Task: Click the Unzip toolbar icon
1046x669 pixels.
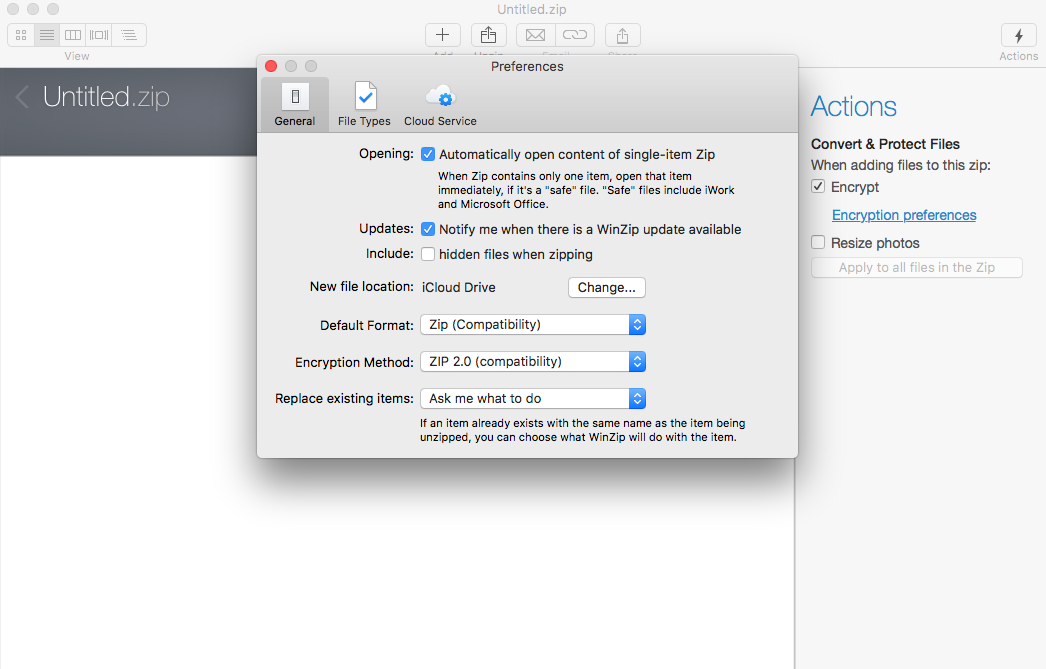Action: (488, 35)
